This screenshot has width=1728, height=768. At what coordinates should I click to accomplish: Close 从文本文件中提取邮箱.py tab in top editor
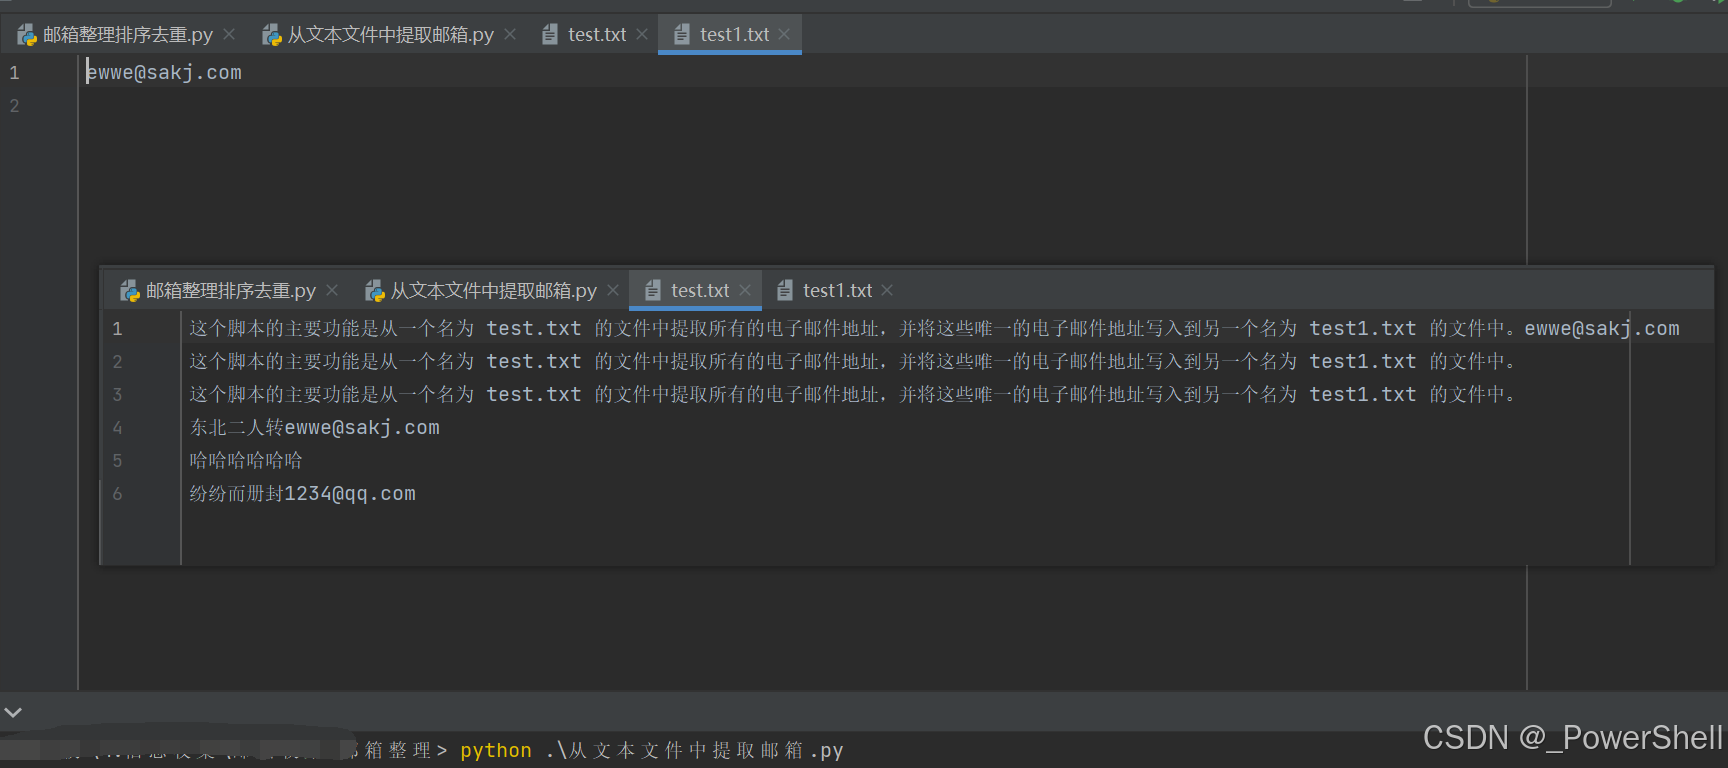pos(510,35)
